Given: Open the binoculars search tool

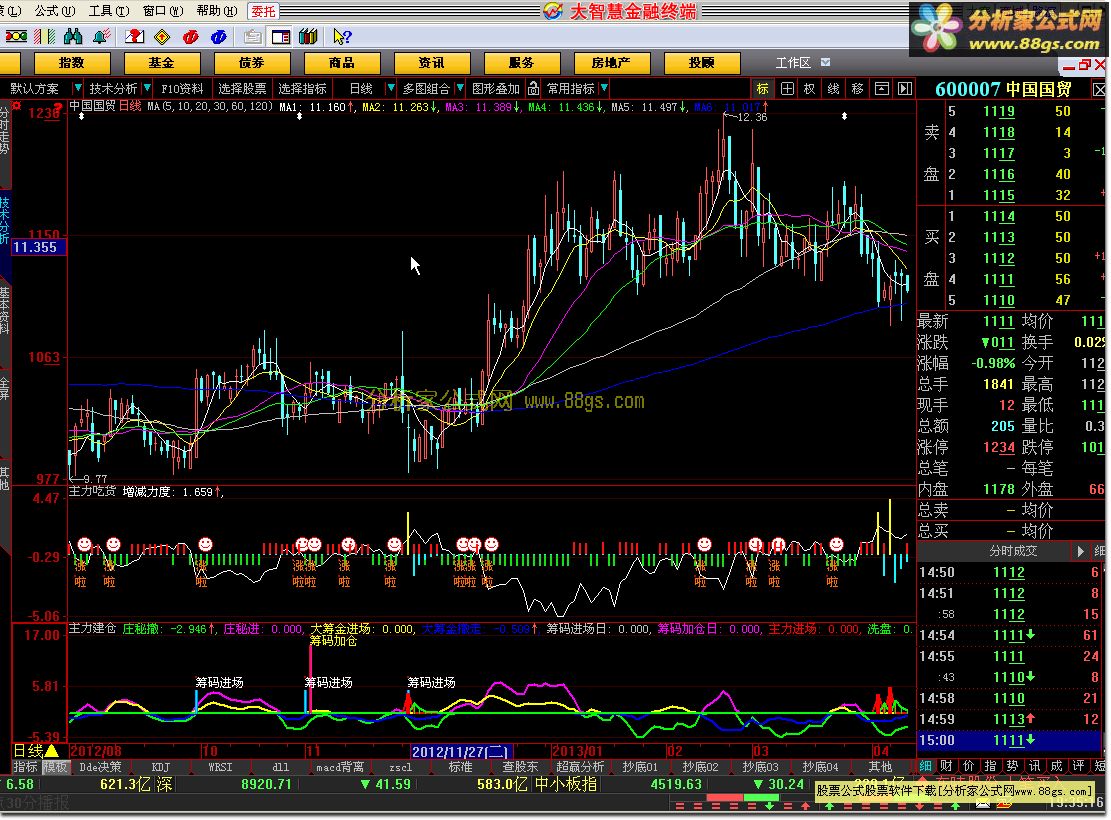Looking at the screenshot, I should pyautogui.click(x=73, y=36).
